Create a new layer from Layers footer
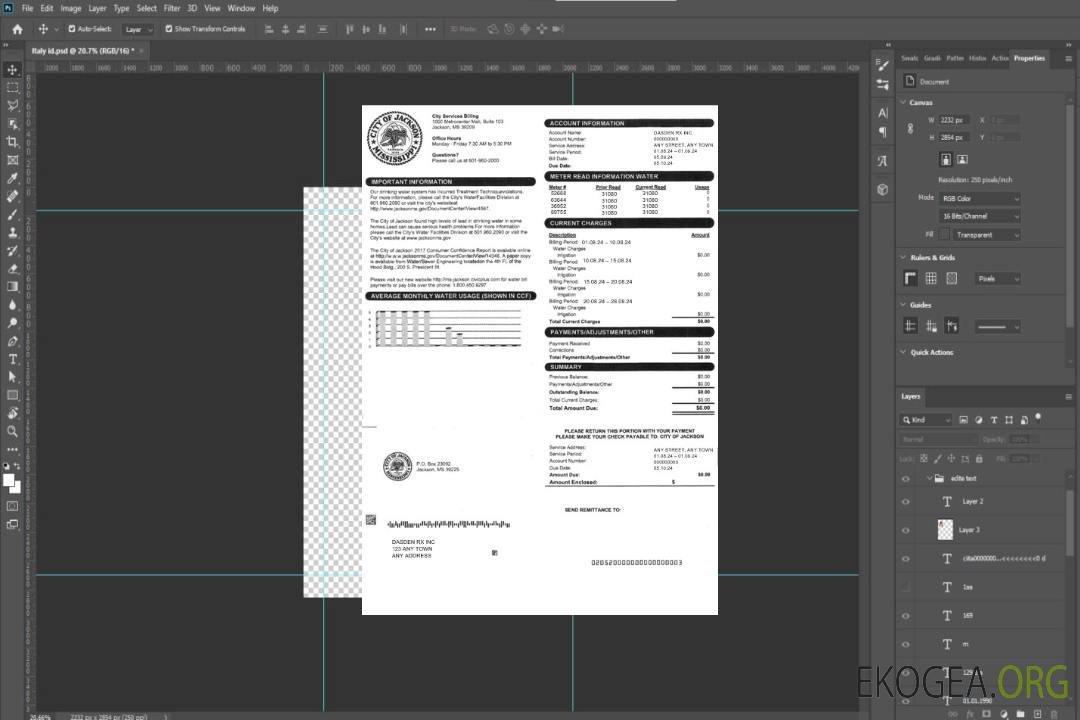Screen dimensions: 1080x720 tap(1037, 714)
